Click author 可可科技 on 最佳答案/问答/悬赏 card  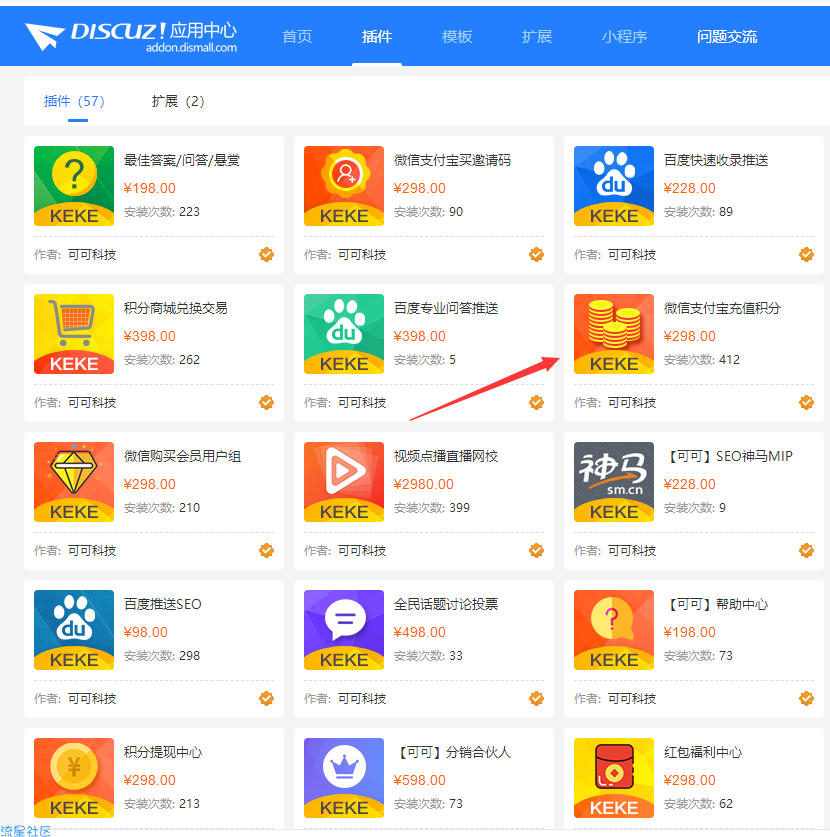tap(92, 255)
